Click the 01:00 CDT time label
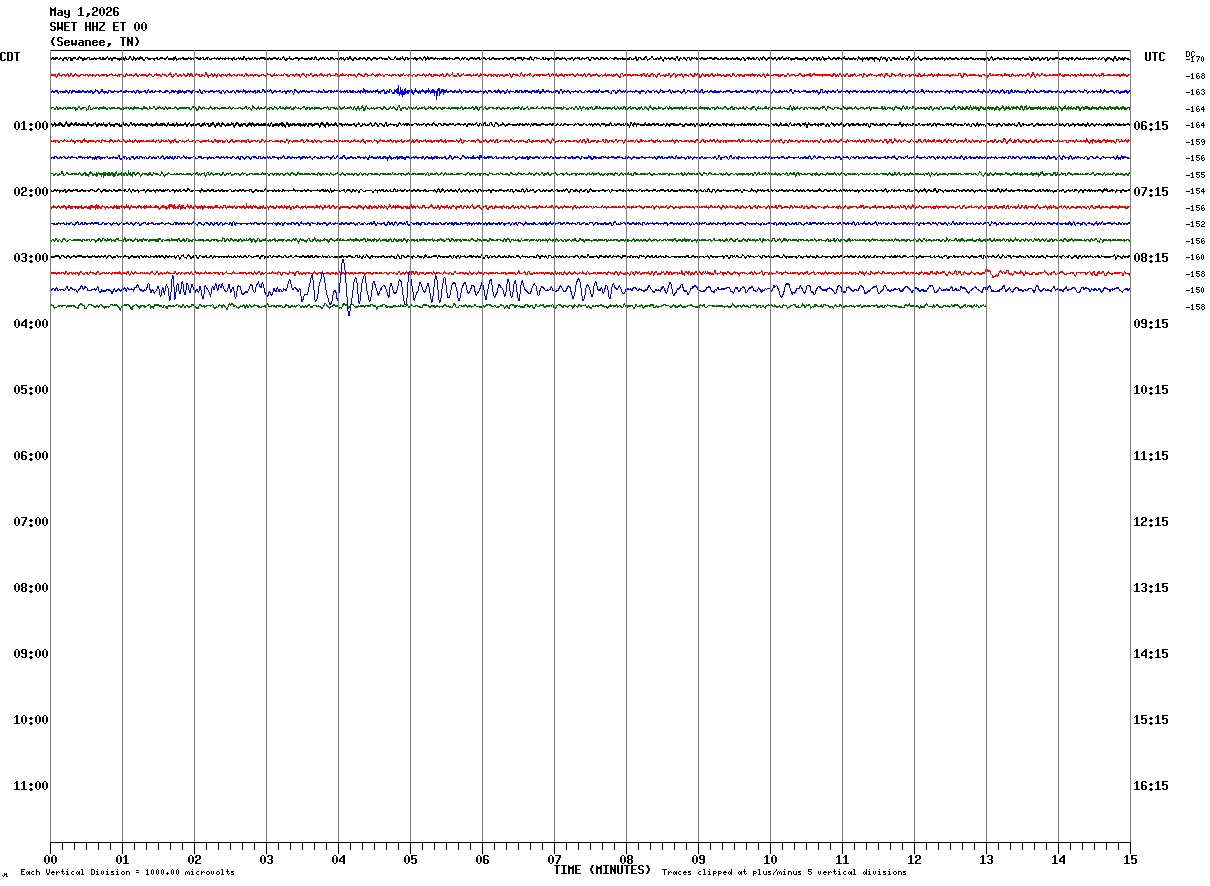Screen dimensions: 1210x886 click(x=30, y=126)
